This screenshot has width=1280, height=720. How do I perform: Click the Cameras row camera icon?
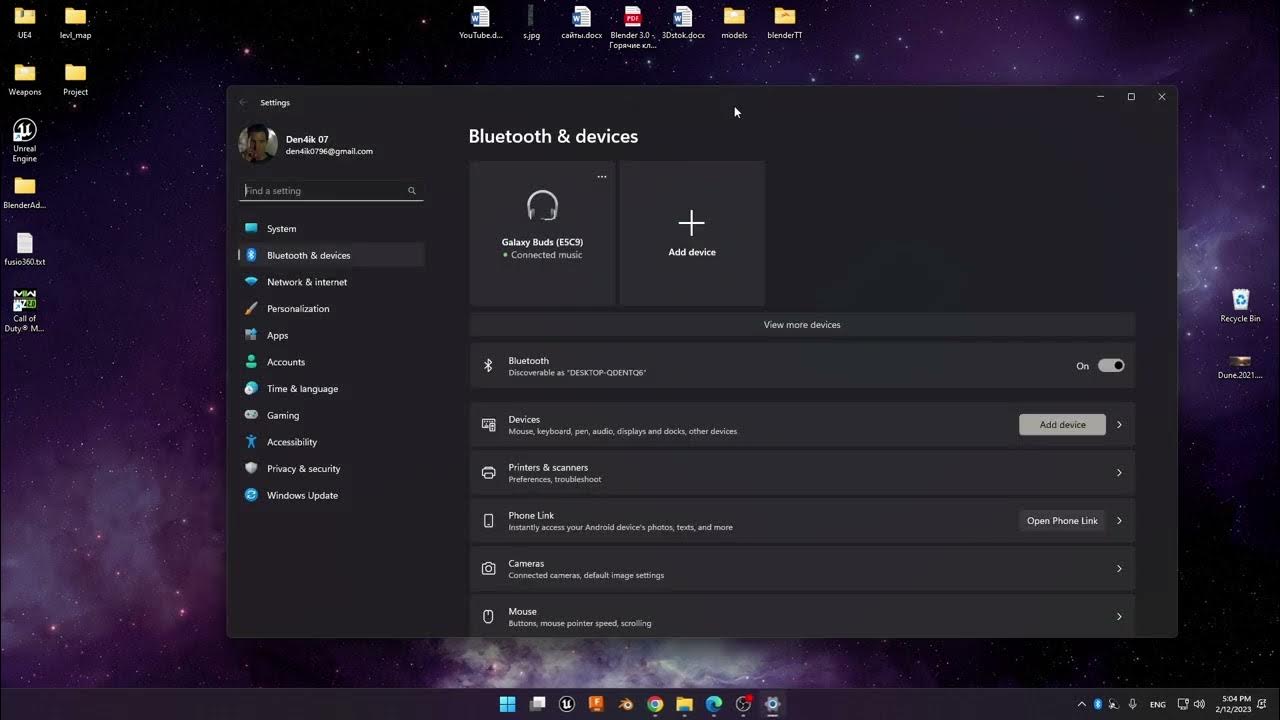pos(488,569)
